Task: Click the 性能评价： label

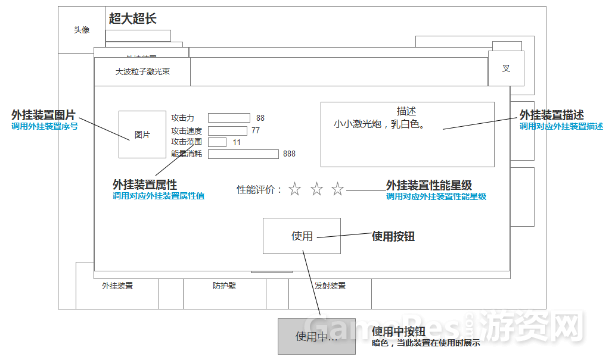Action: [259, 190]
